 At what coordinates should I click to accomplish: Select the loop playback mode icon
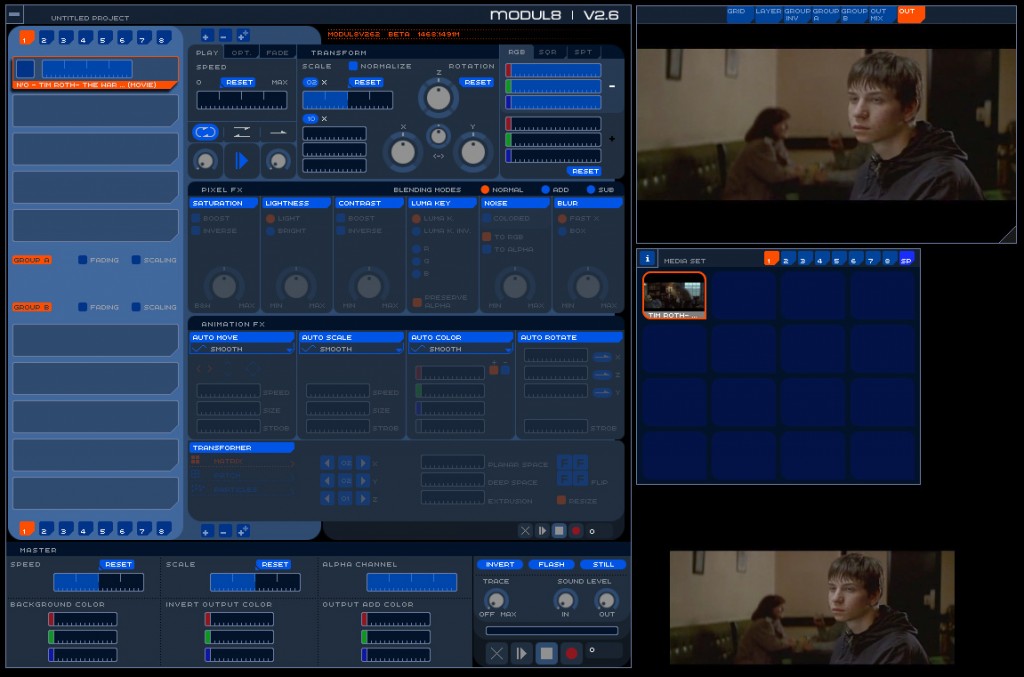point(205,133)
